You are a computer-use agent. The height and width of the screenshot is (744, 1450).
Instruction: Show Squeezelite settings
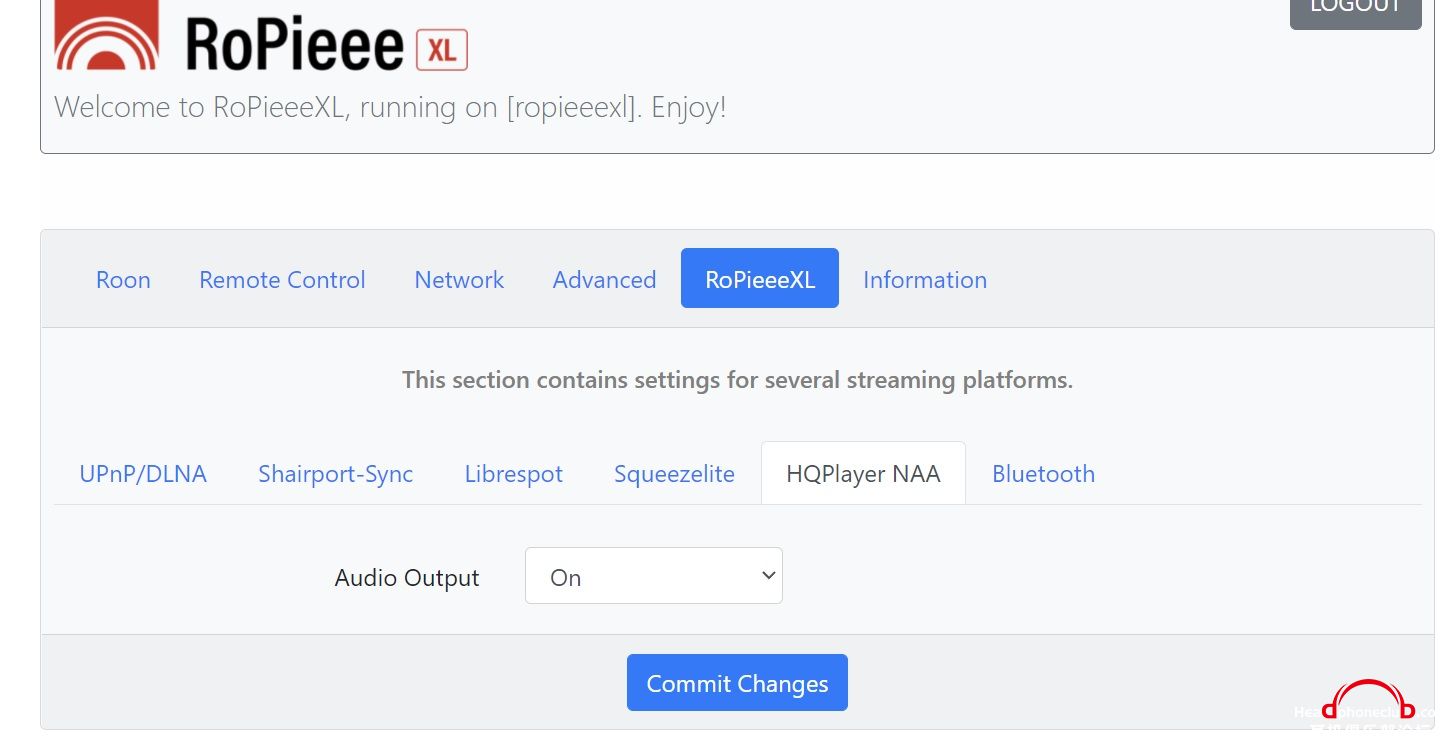point(674,473)
